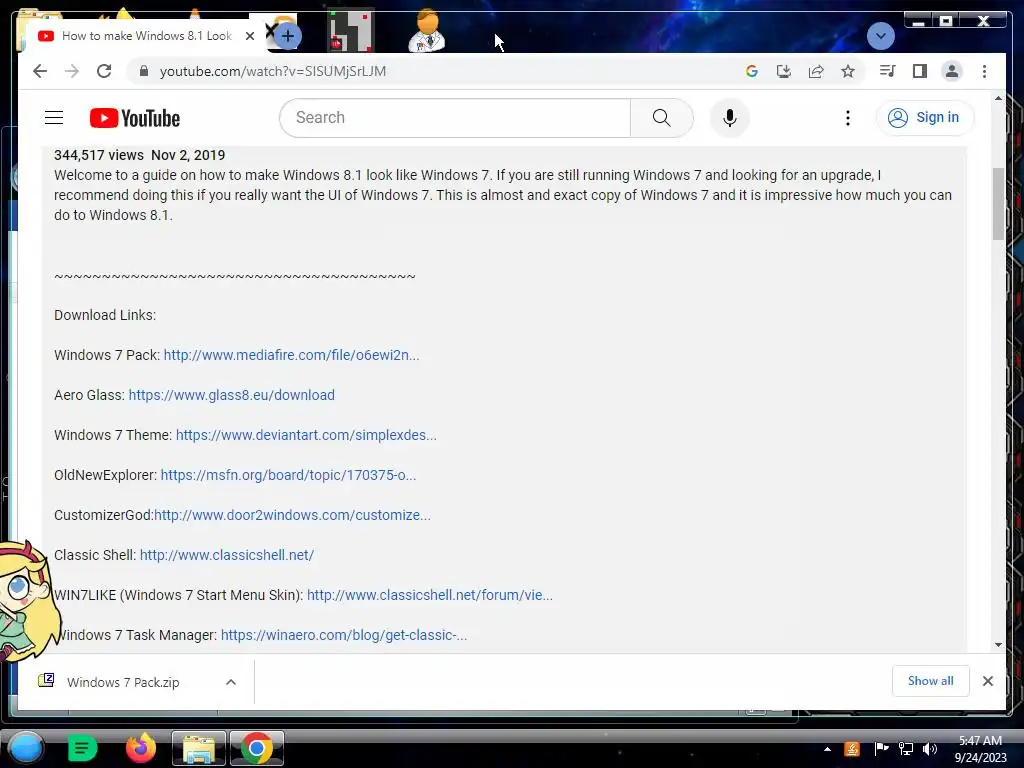Click the Download Links: heading text
The image size is (1024, 768).
pyautogui.click(x=105, y=315)
